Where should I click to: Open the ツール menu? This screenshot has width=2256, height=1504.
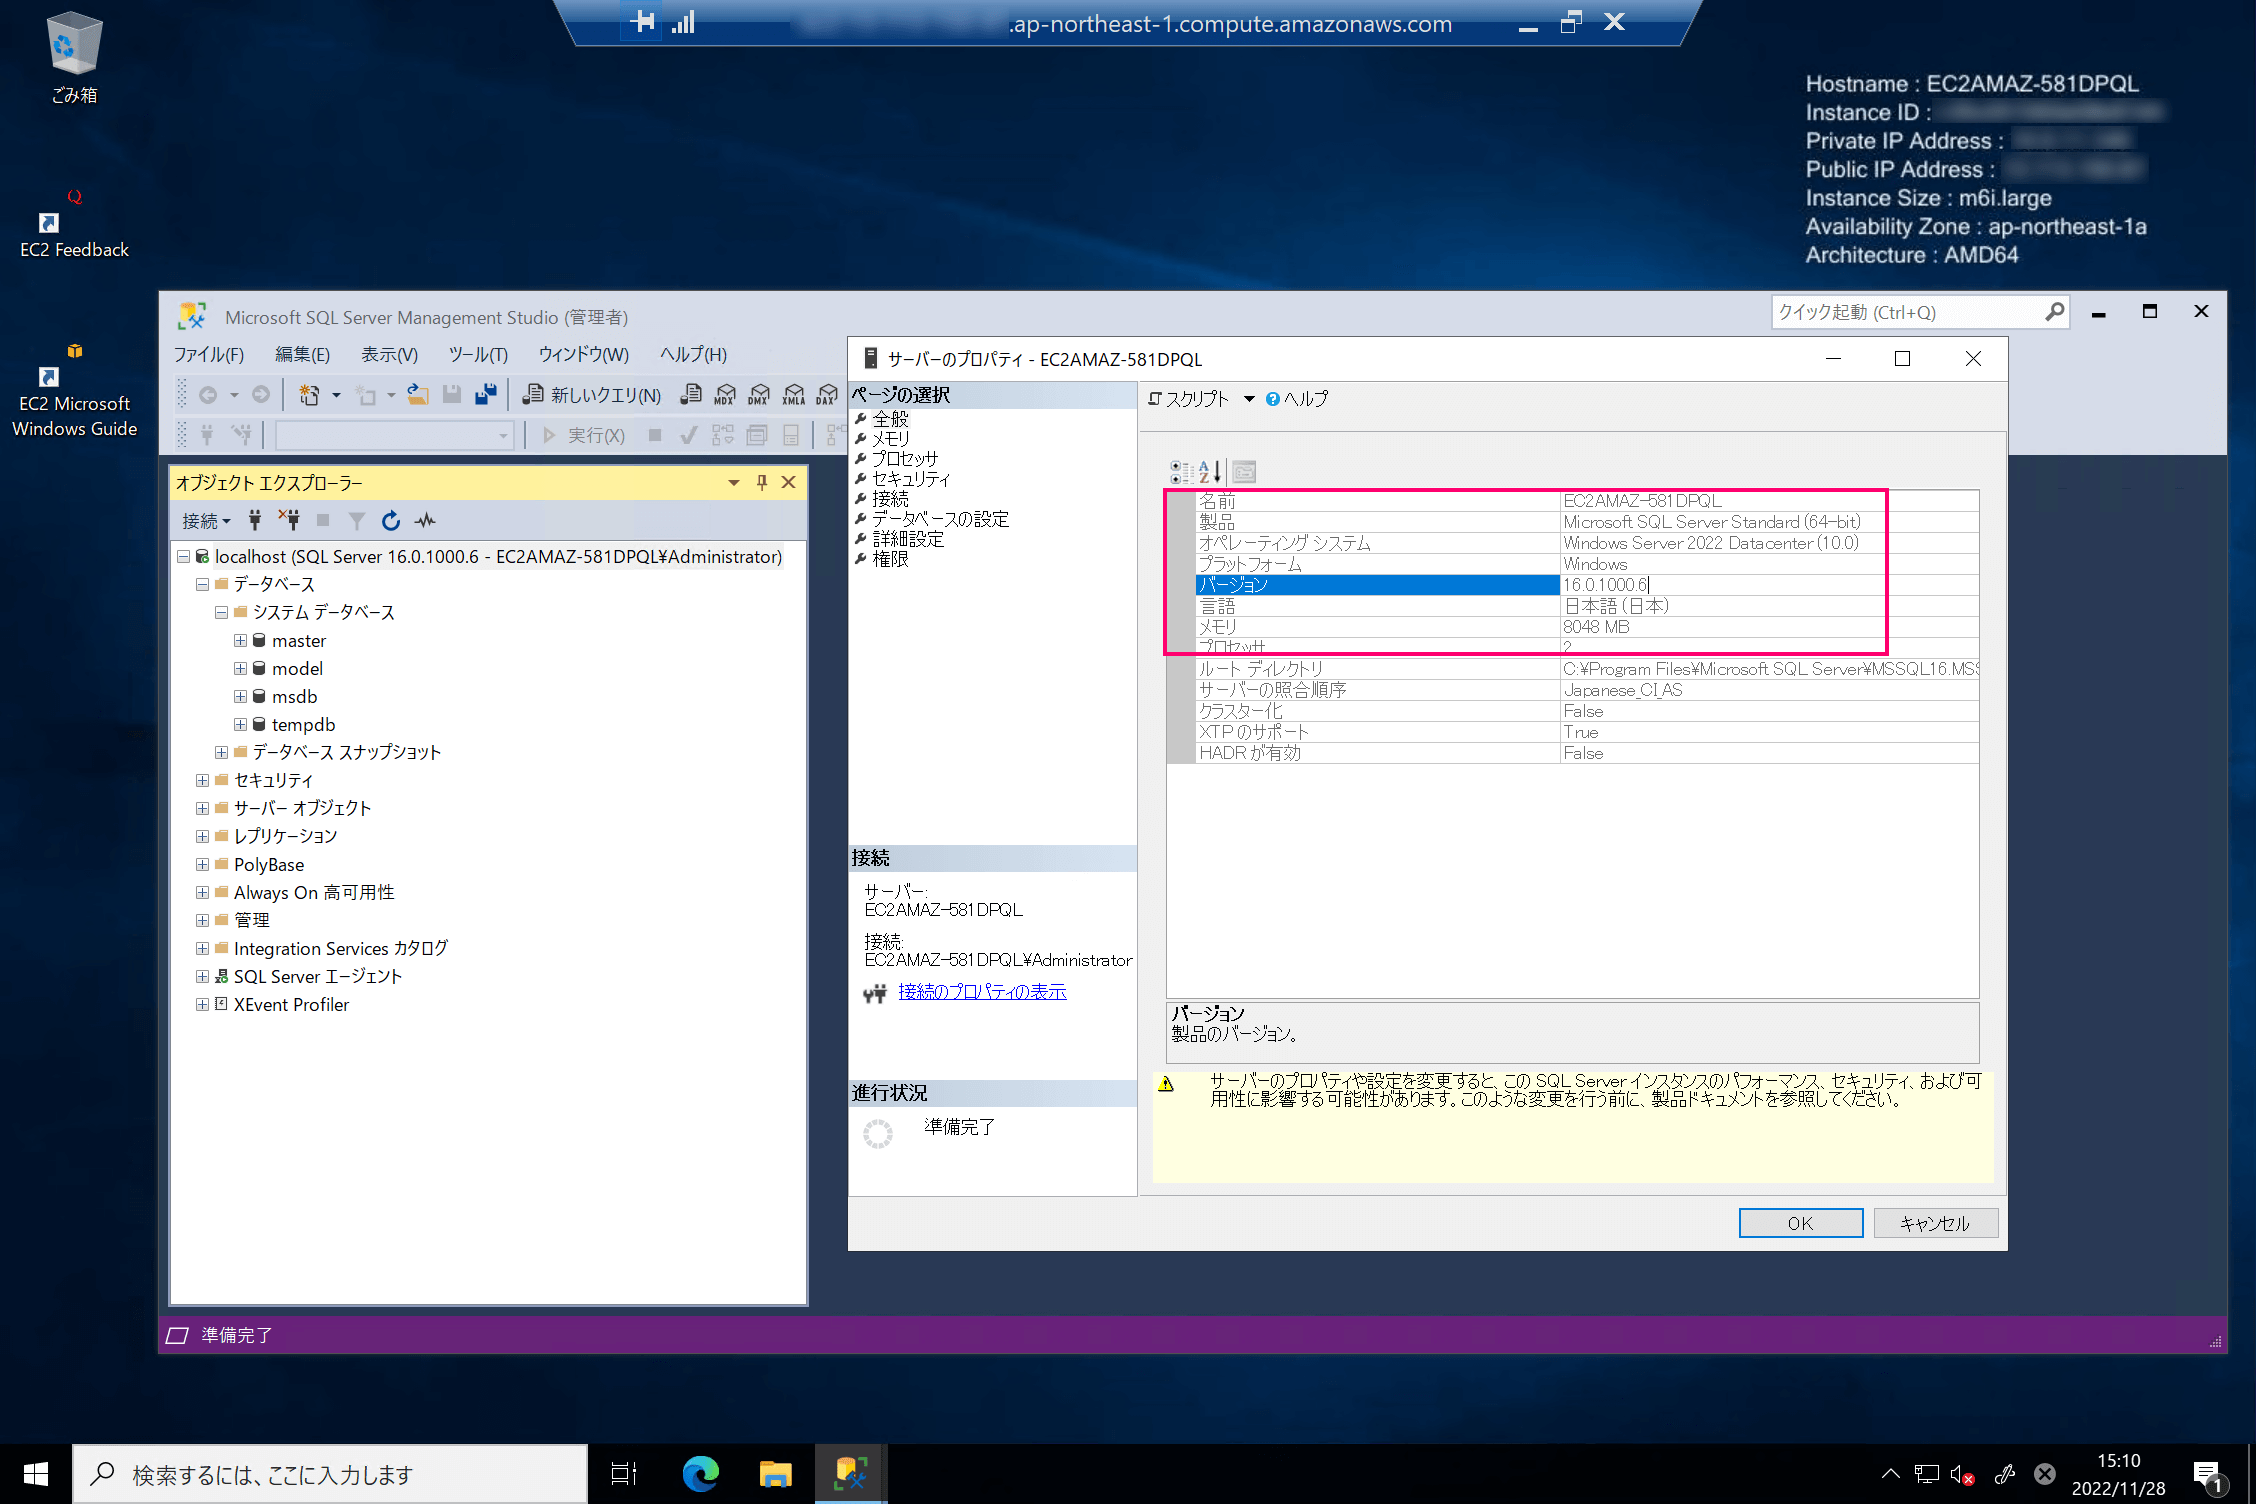pos(477,354)
